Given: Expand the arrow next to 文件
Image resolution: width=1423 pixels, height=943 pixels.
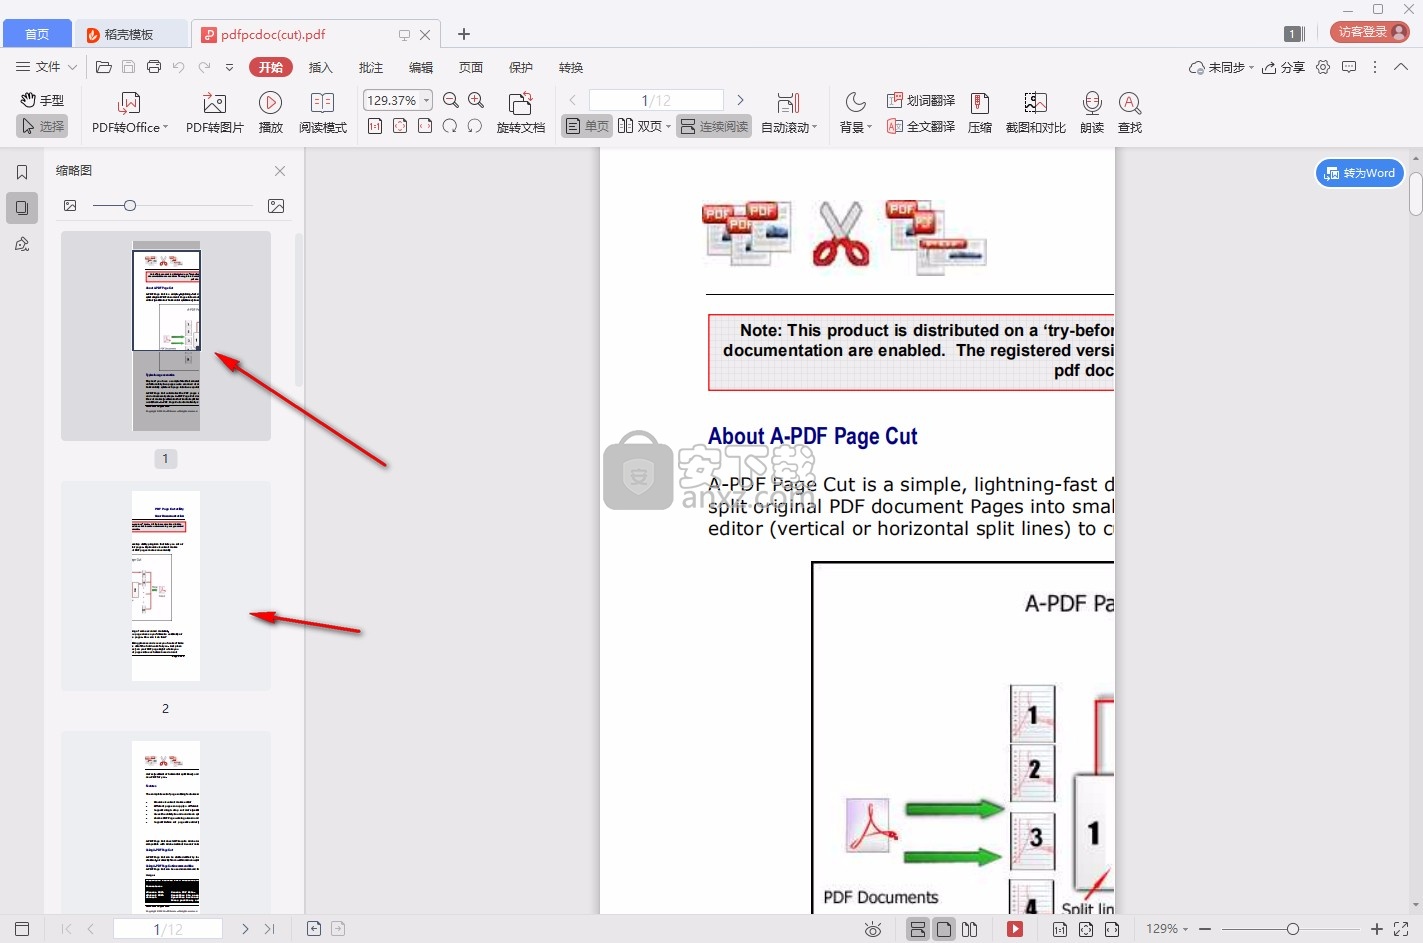Looking at the screenshot, I should [x=72, y=67].
